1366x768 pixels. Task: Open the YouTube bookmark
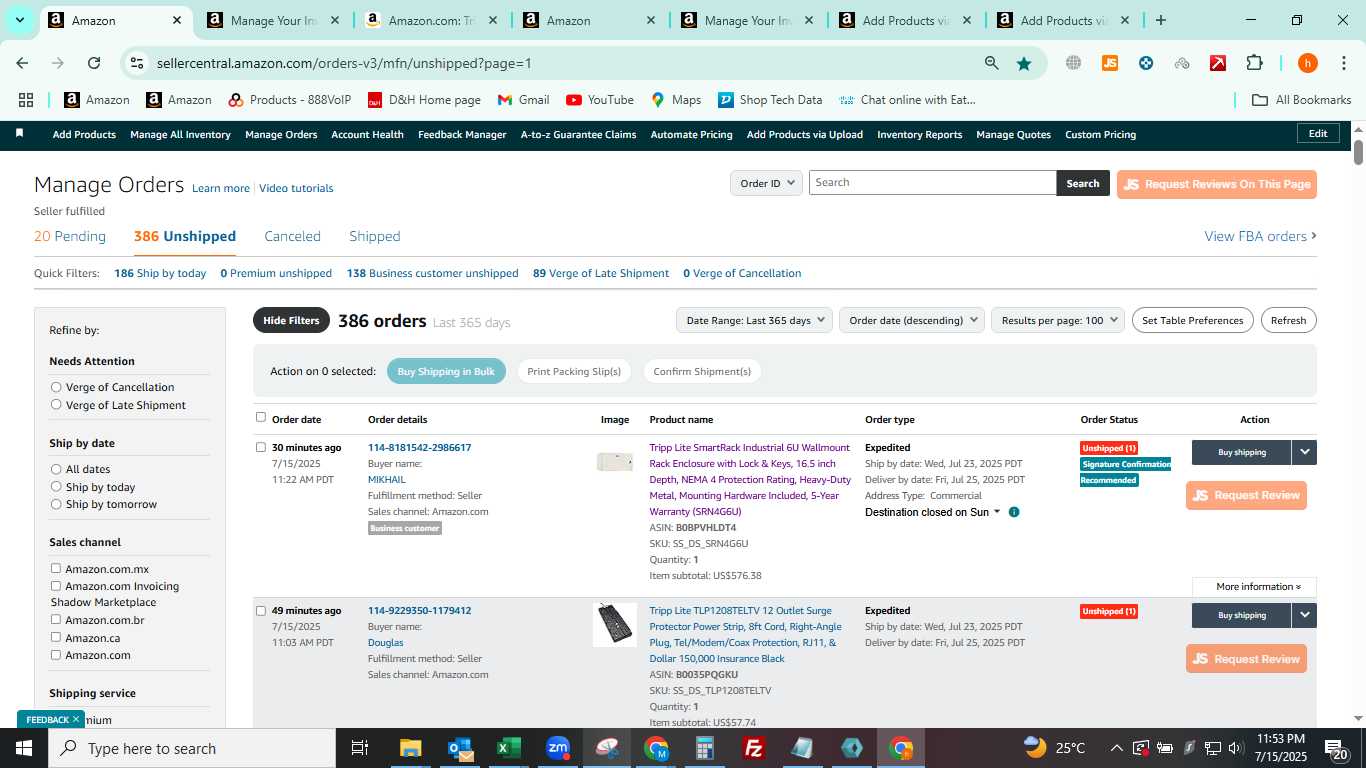600,100
